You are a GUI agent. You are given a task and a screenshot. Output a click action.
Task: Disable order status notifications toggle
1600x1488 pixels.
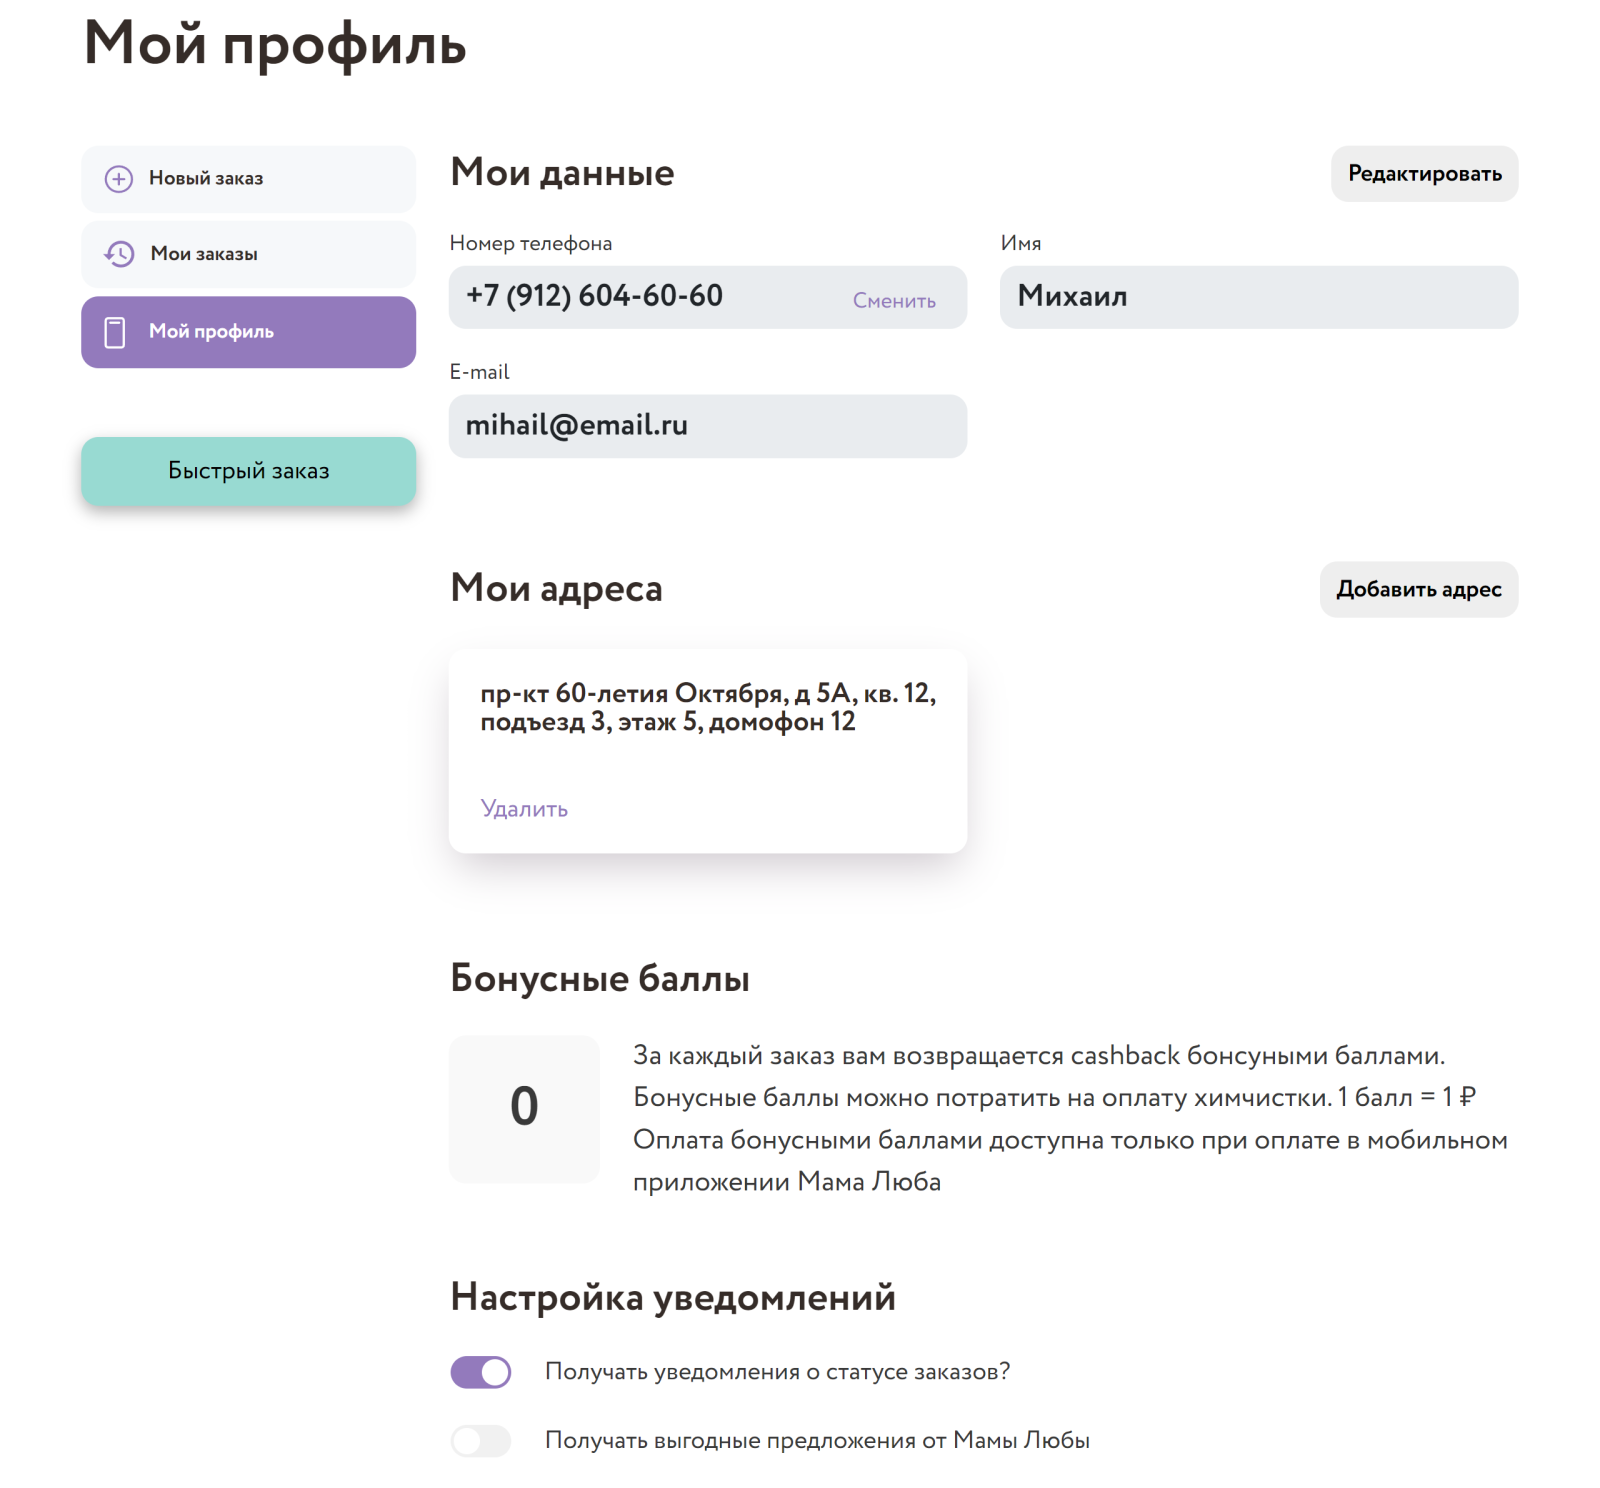[481, 1372]
